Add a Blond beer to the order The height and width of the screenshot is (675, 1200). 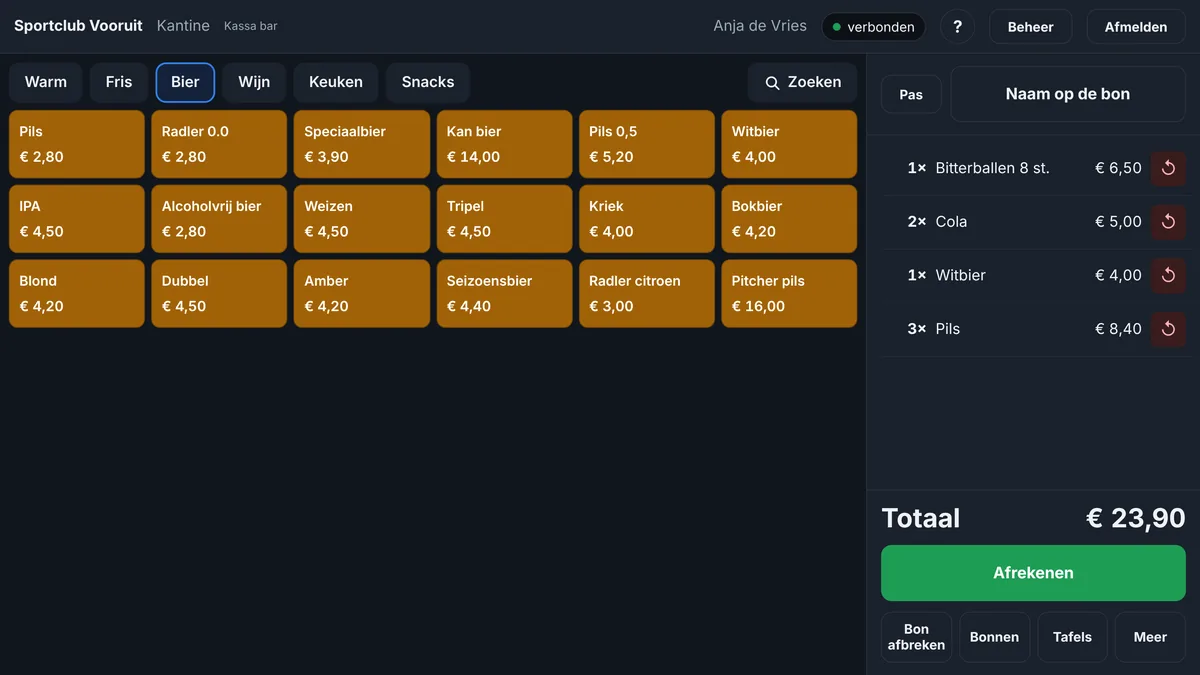77,294
